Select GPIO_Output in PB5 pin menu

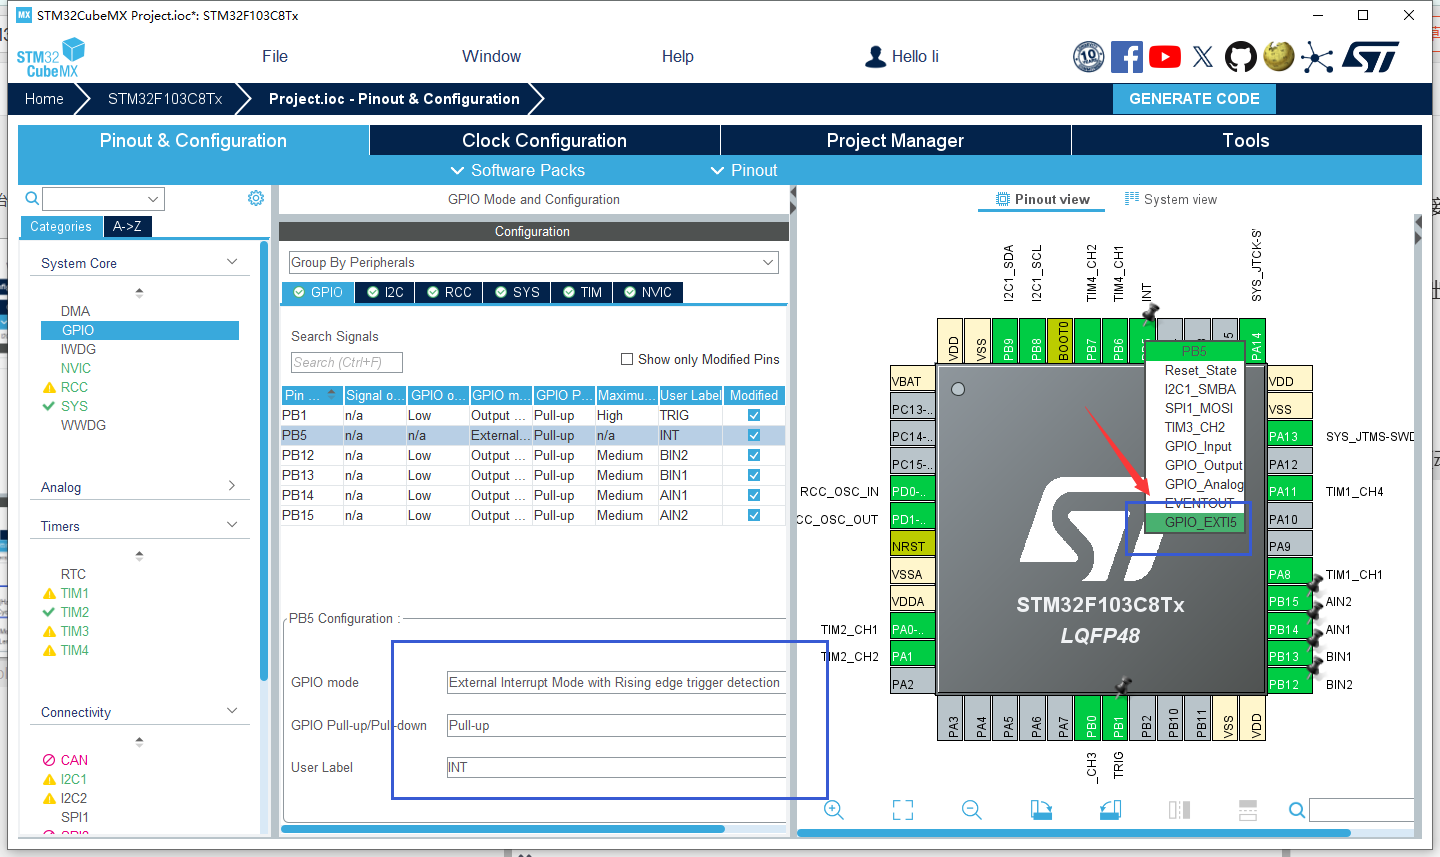coord(1203,465)
